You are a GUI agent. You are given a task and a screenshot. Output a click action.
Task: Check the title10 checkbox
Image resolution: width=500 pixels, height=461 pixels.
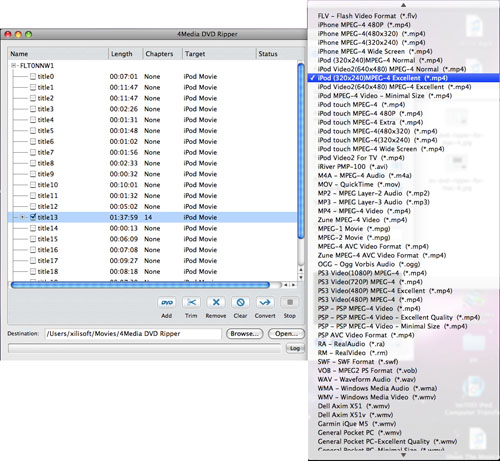tap(33, 185)
